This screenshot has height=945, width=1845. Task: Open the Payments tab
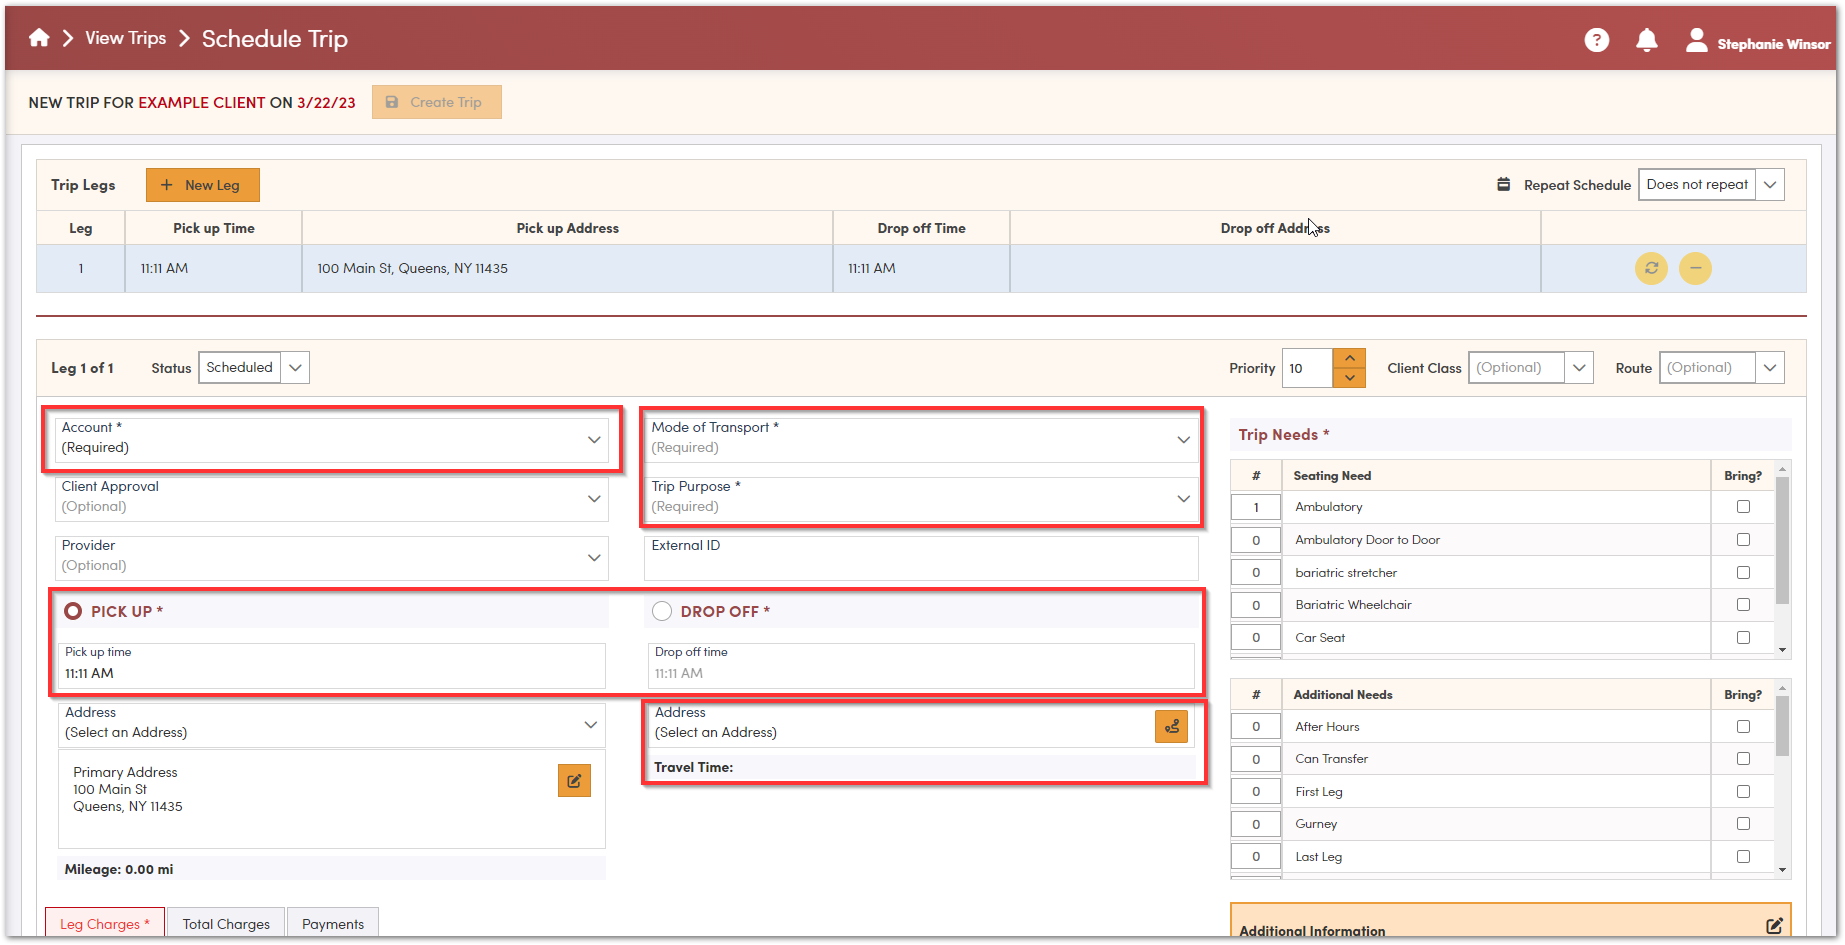coord(333,924)
